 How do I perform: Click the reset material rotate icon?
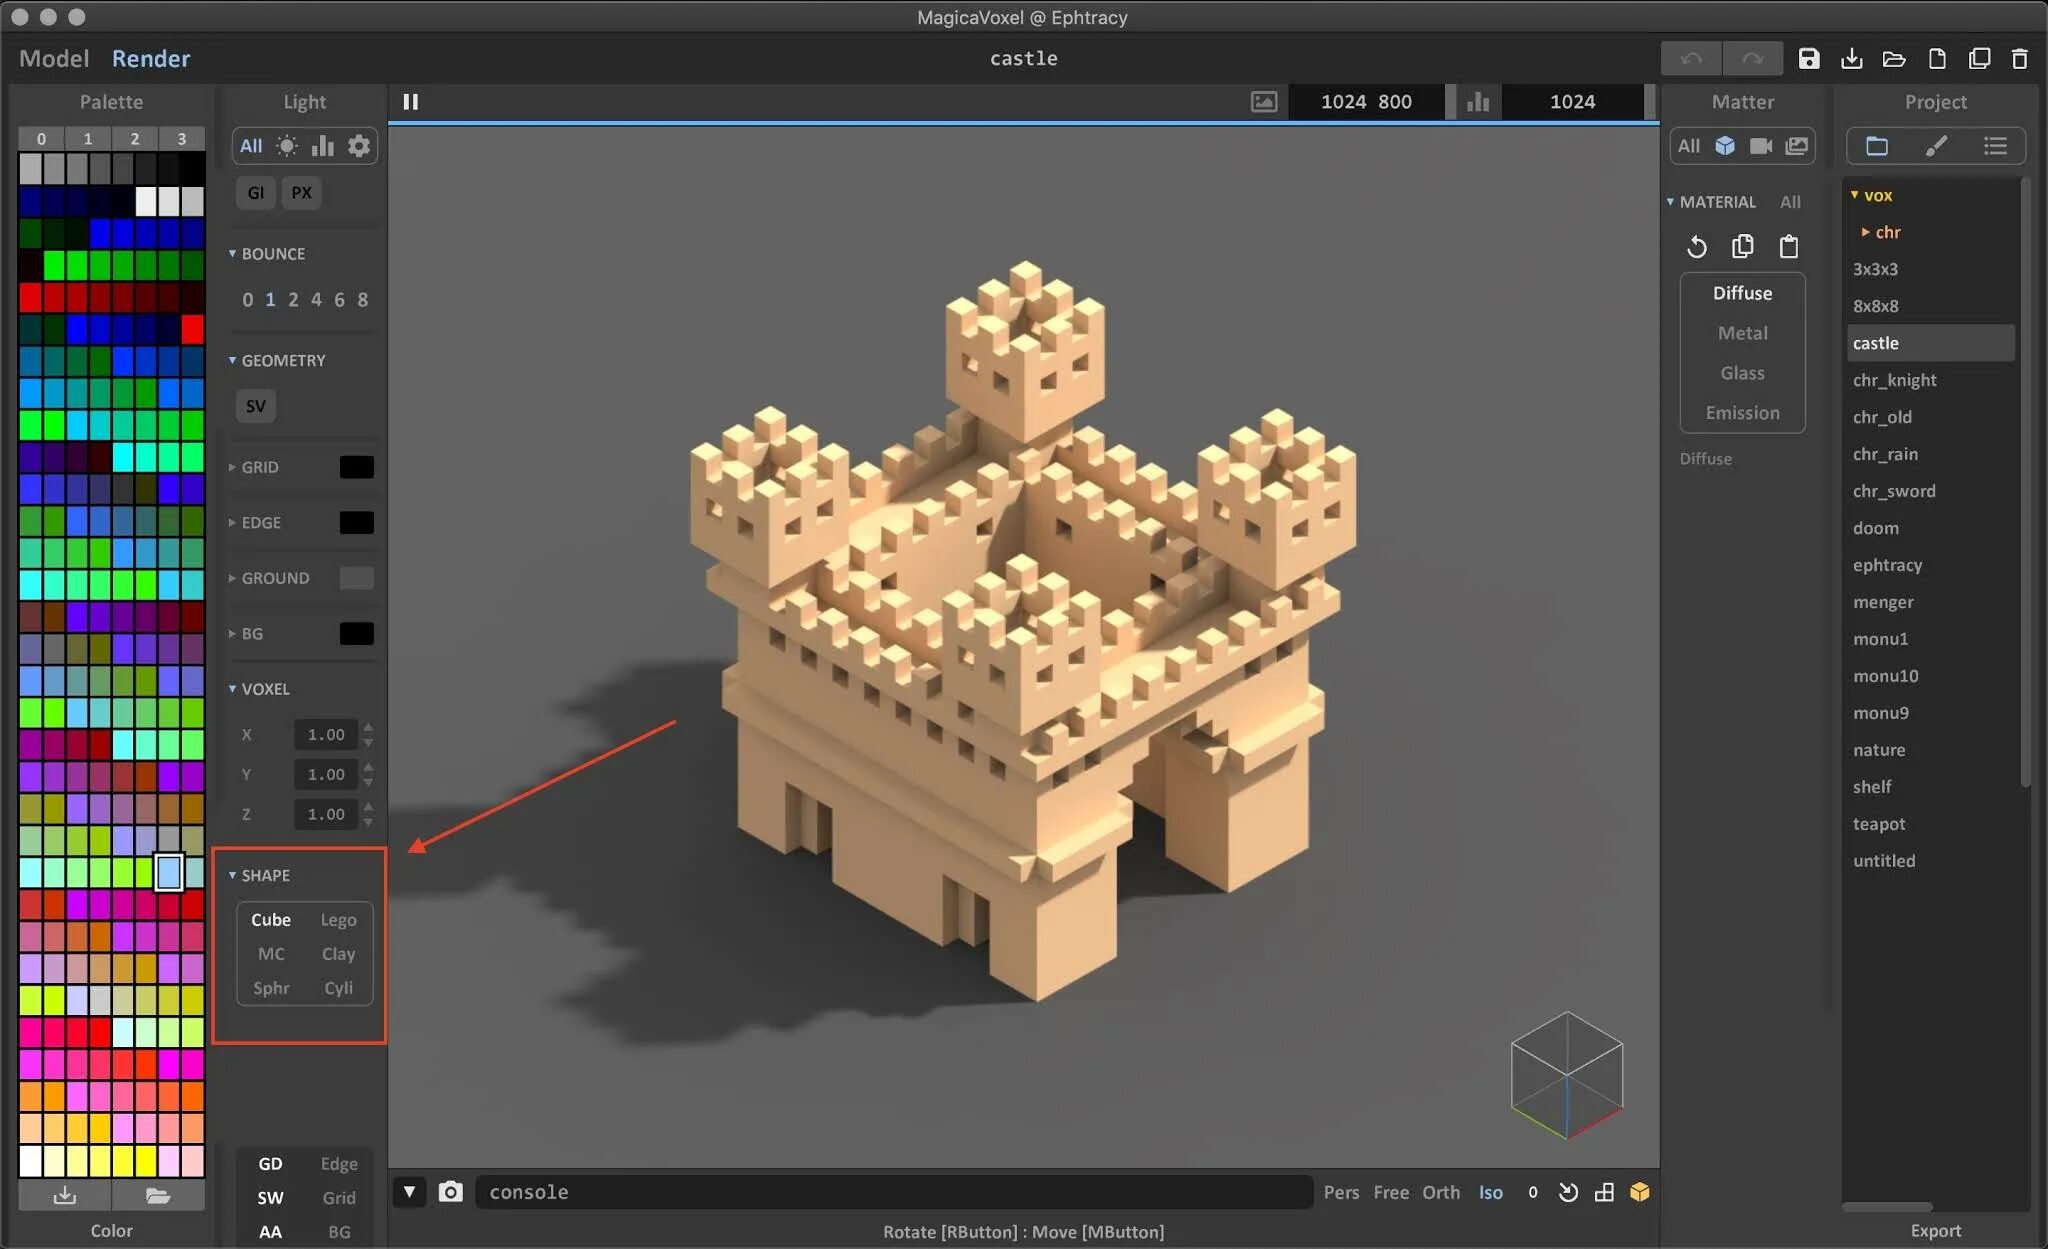point(1697,246)
